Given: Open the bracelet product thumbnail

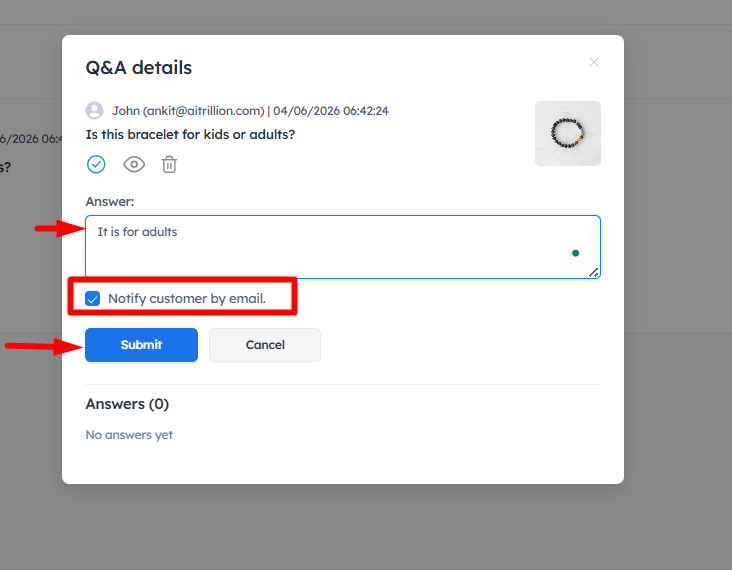Looking at the screenshot, I should pos(568,133).
